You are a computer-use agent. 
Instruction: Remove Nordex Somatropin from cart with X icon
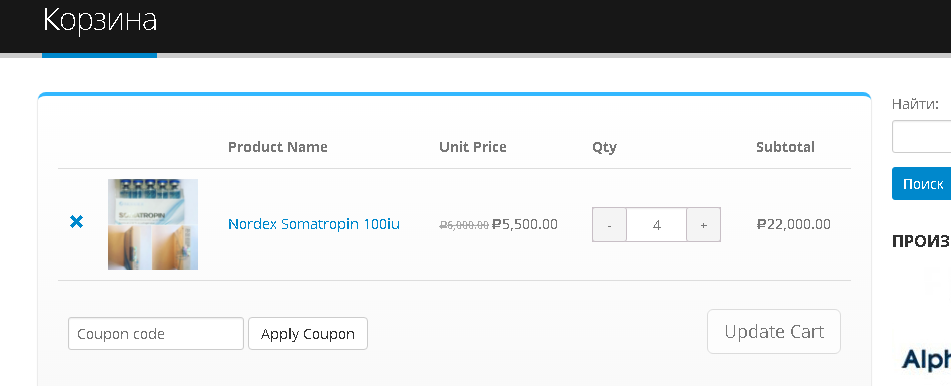tap(76, 222)
